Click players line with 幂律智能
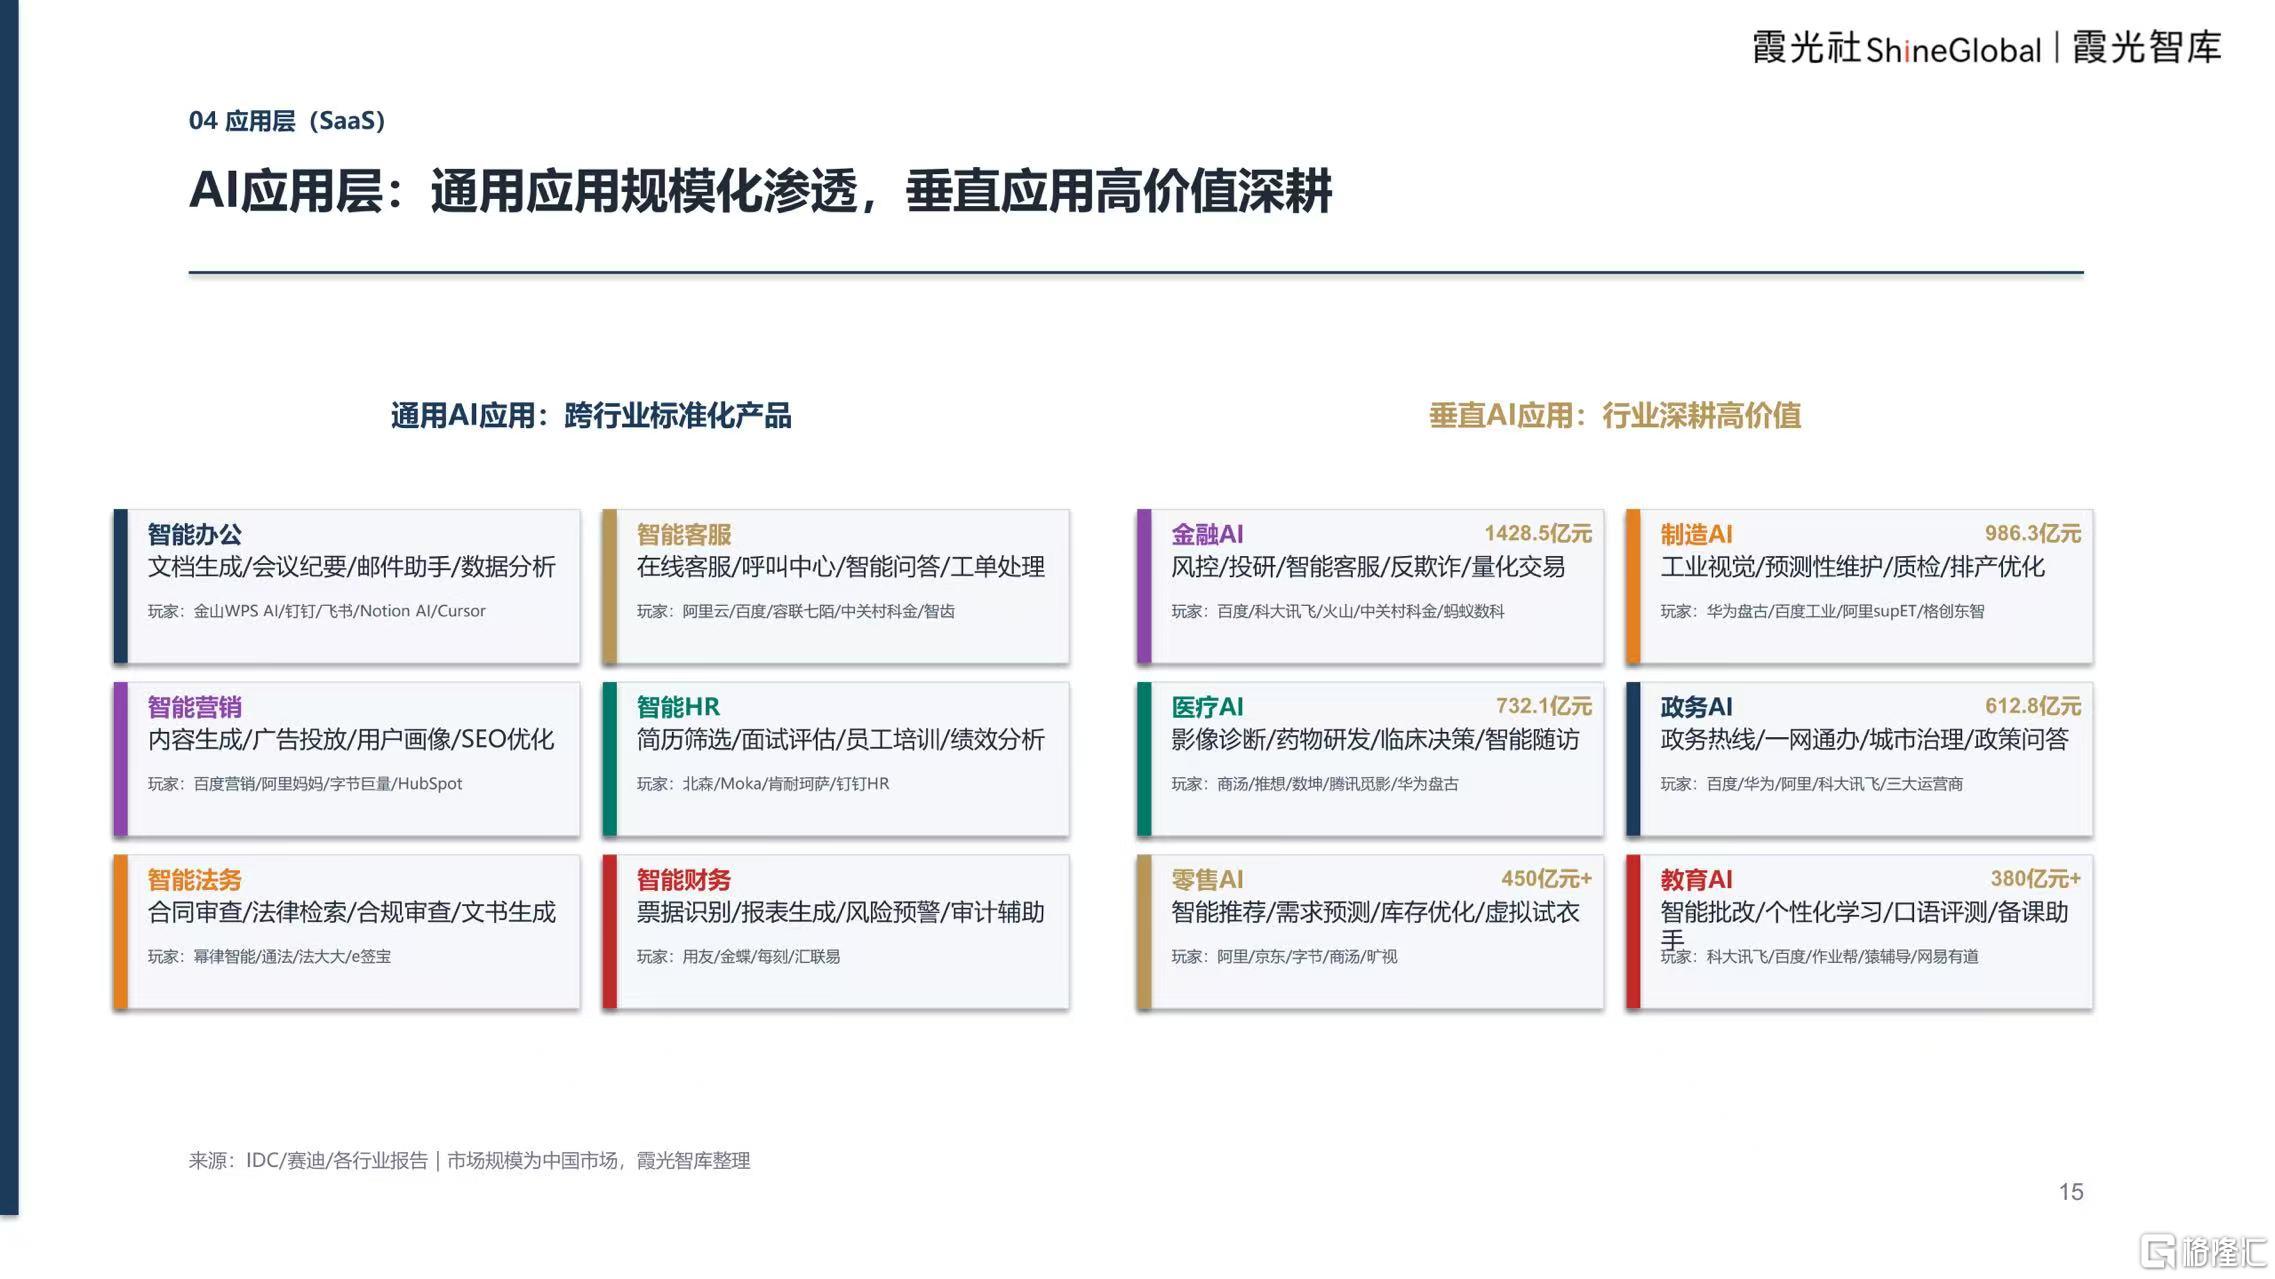 click(x=269, y=957)
